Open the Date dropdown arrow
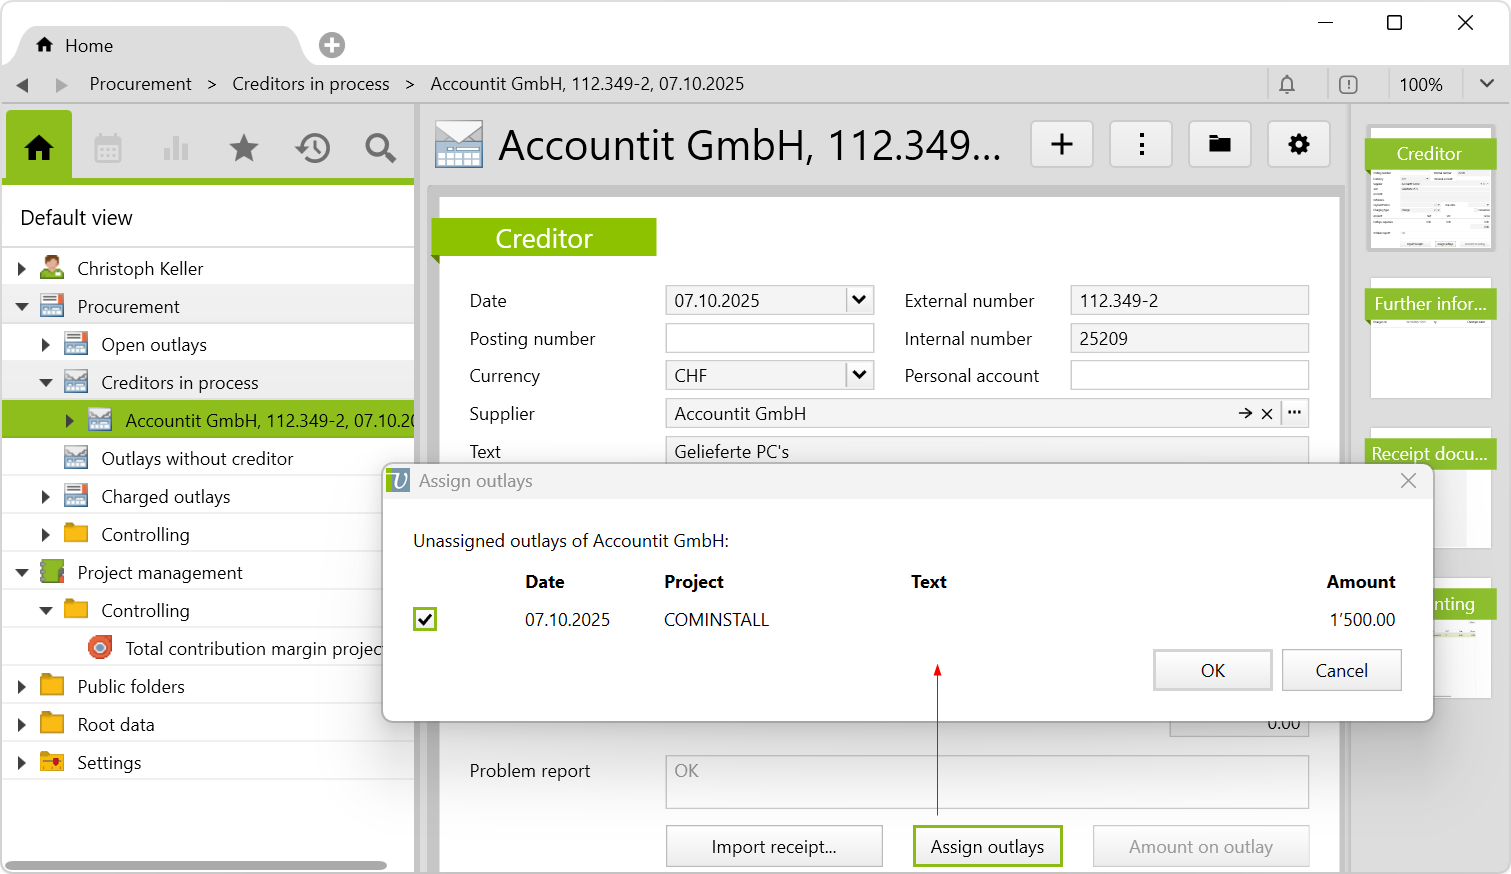Screen dimensions: 1511x874 point(859,300)
